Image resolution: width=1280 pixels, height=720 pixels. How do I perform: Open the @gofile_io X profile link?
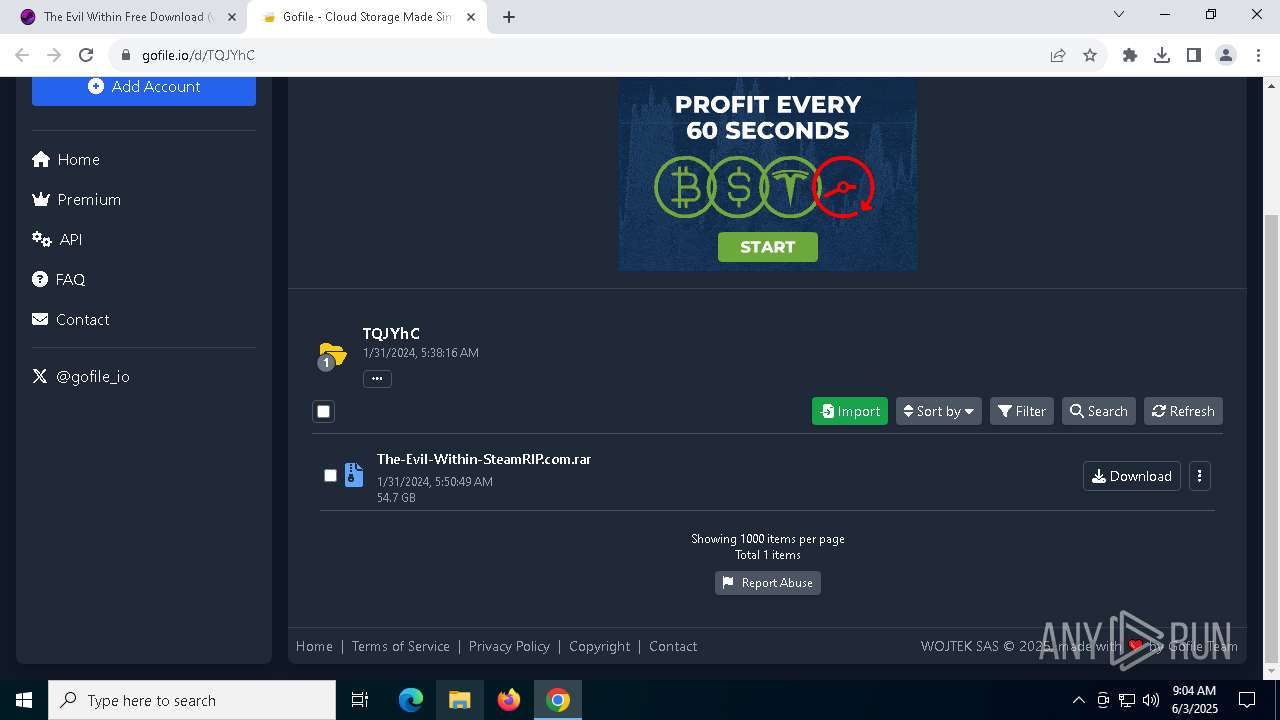(81, 377)
